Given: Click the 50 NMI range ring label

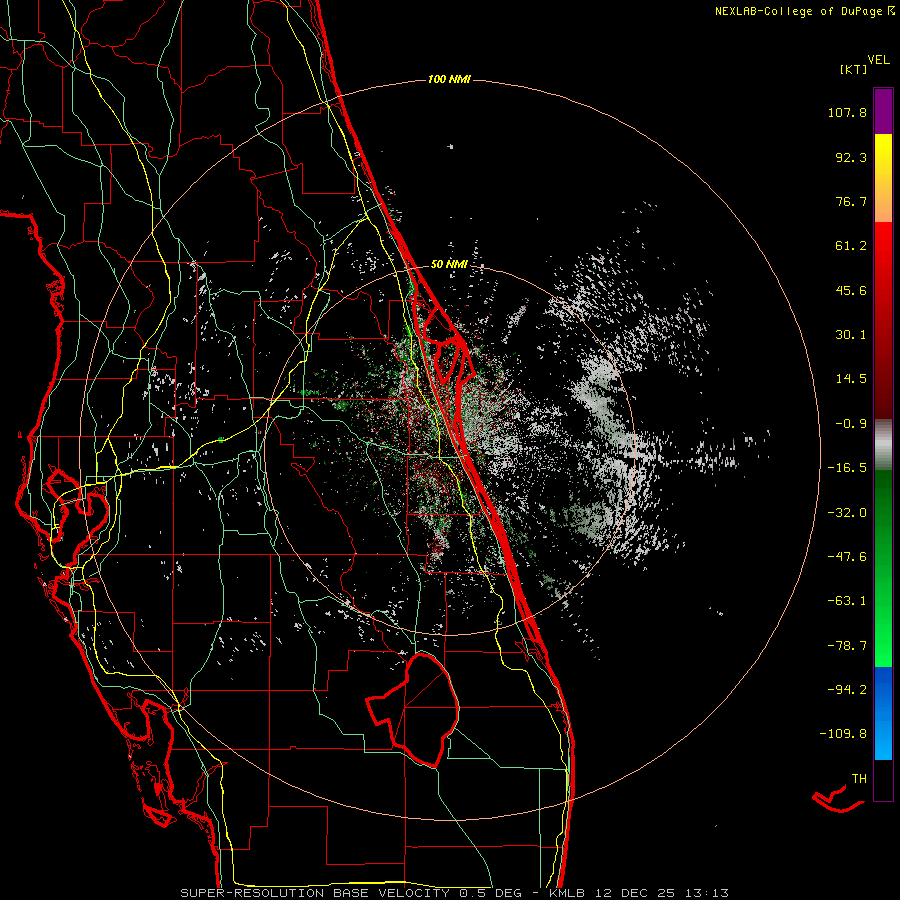Looking at the screenshot, I should tap(449, 264).
